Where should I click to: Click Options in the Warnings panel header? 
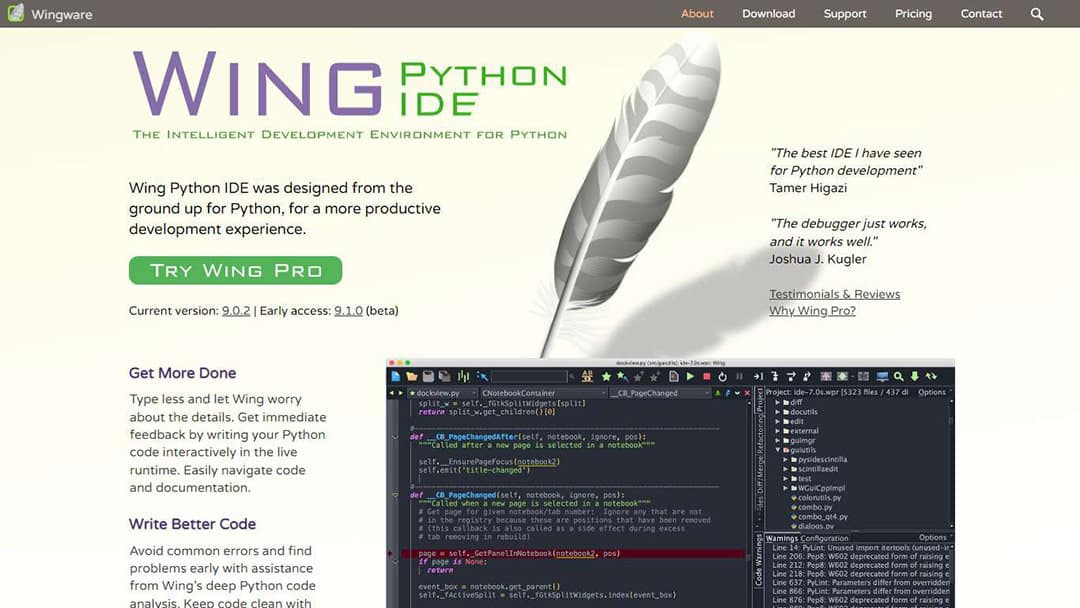(x=933, y=538)
